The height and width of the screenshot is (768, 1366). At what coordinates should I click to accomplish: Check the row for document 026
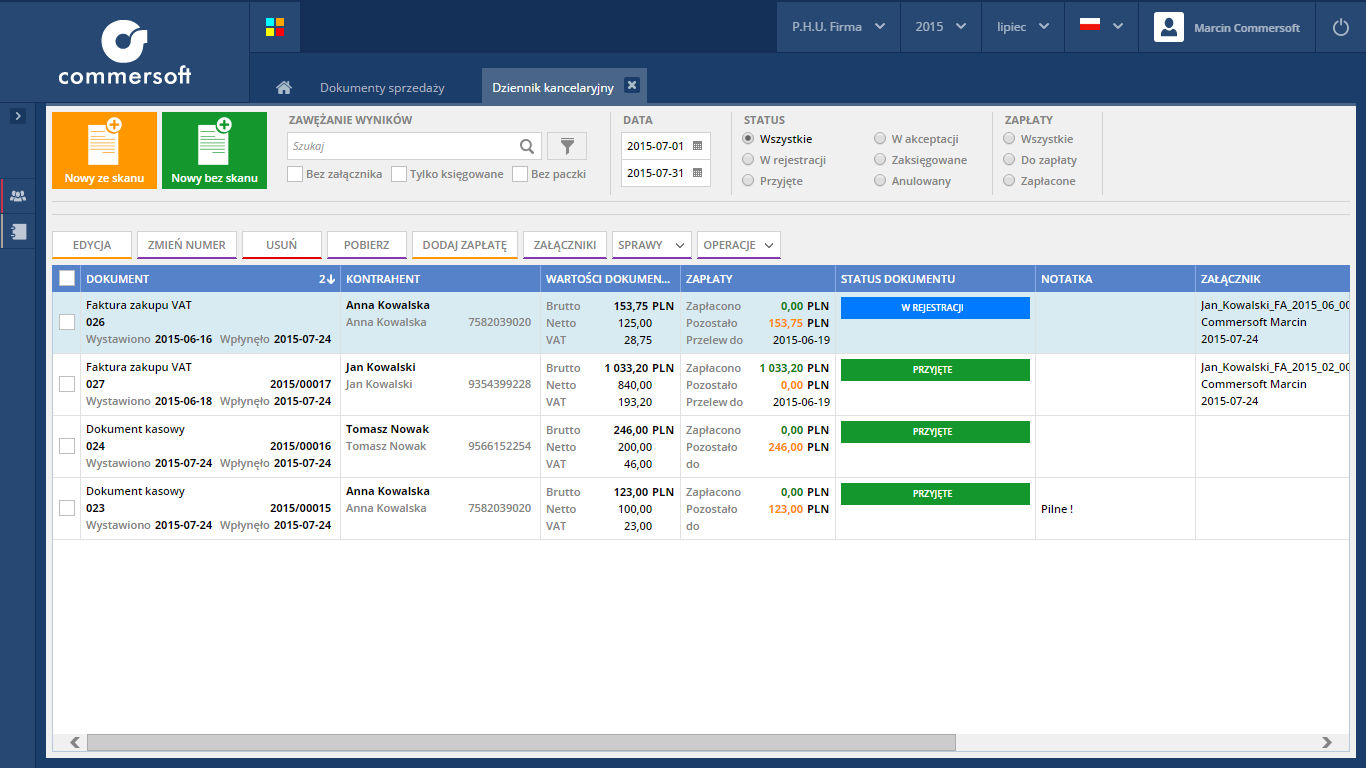click(67, 322)
